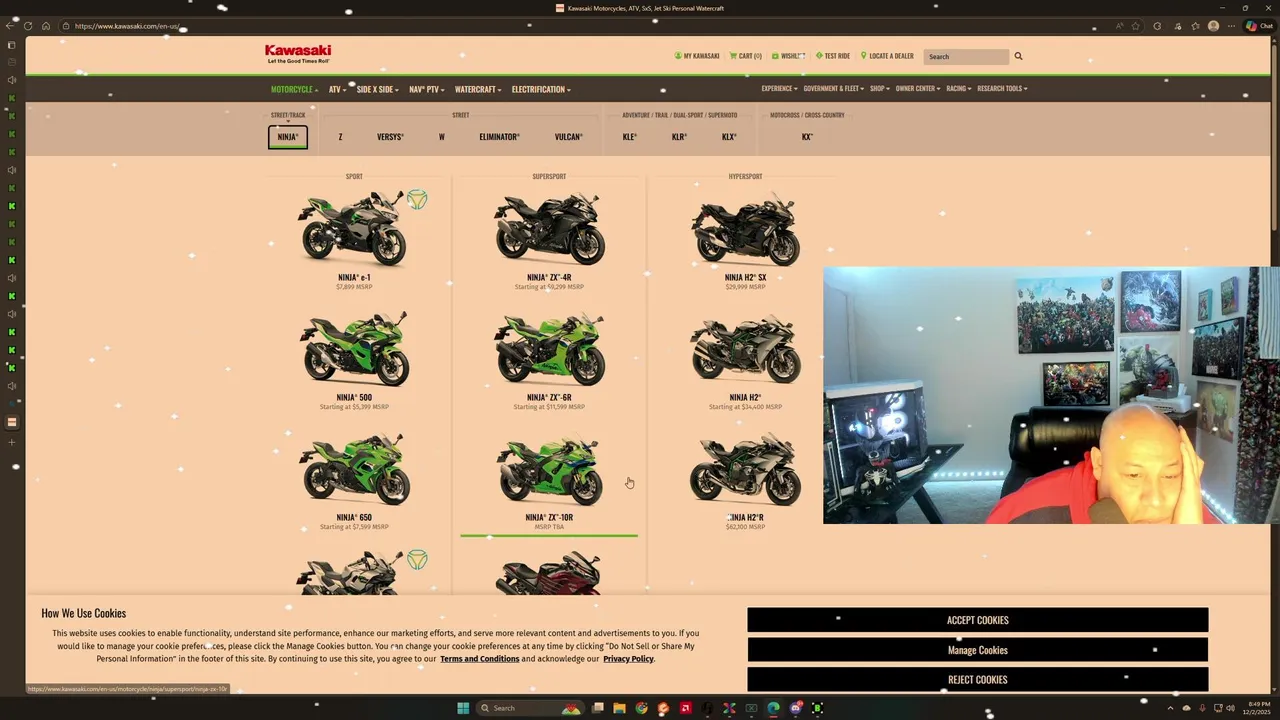Click the electric badge on Ninja e-1
Image resolution: width=1280 pixels, height=720 pixels.
tap(417, 200)
